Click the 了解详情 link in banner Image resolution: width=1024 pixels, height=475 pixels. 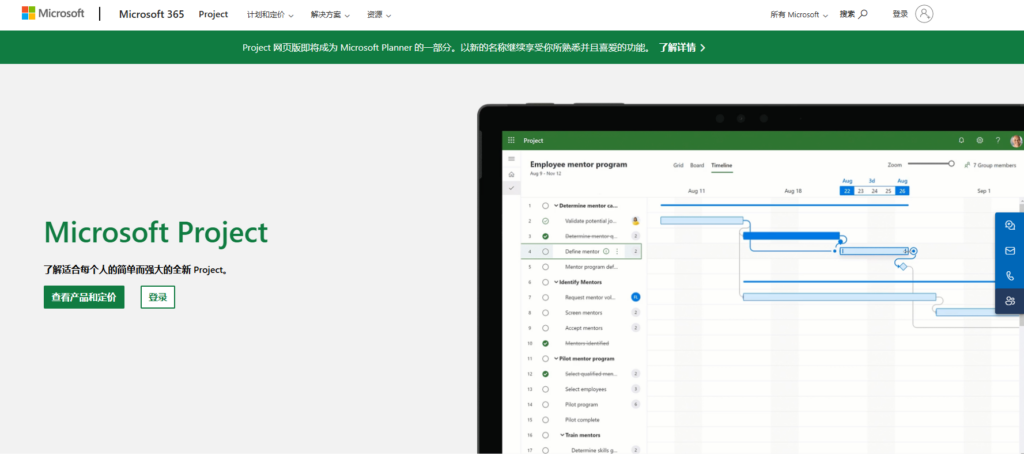pos(682,47)
